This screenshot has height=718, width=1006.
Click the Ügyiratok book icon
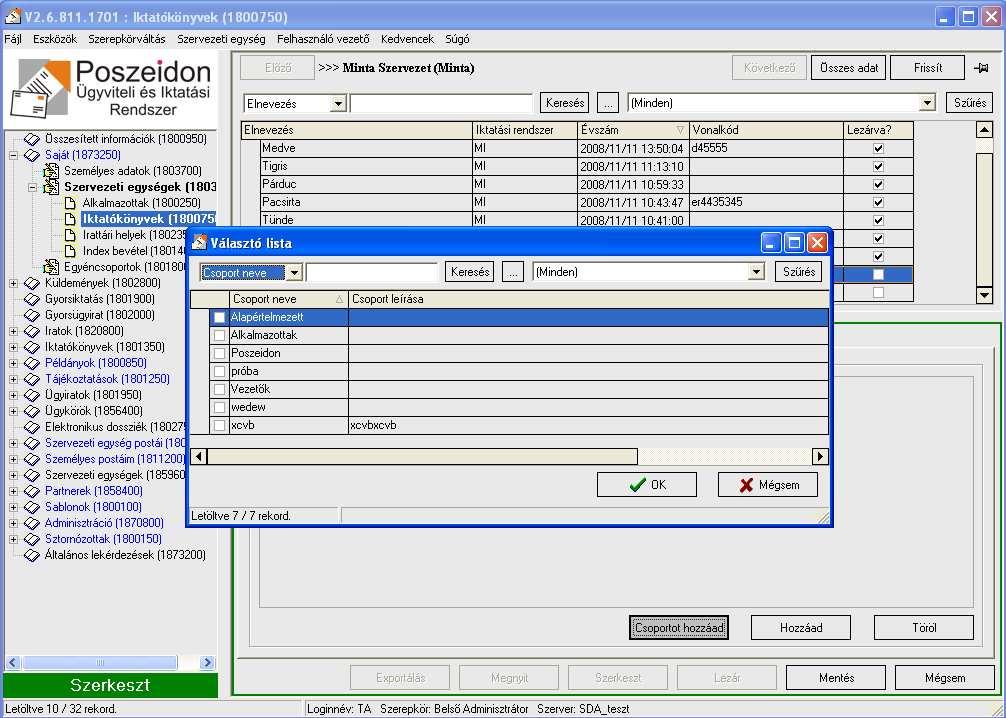[32, 395]
